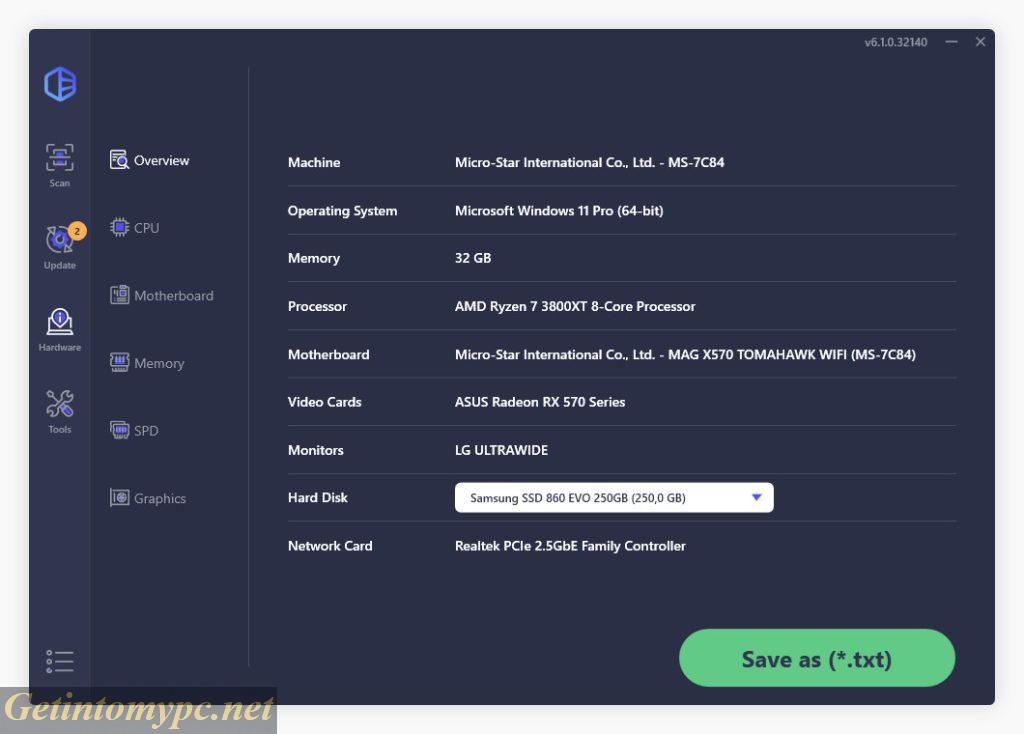Close the Driver Easy window
The image size is (1024, 734).
pyautogui.click(x=980, y=42)
